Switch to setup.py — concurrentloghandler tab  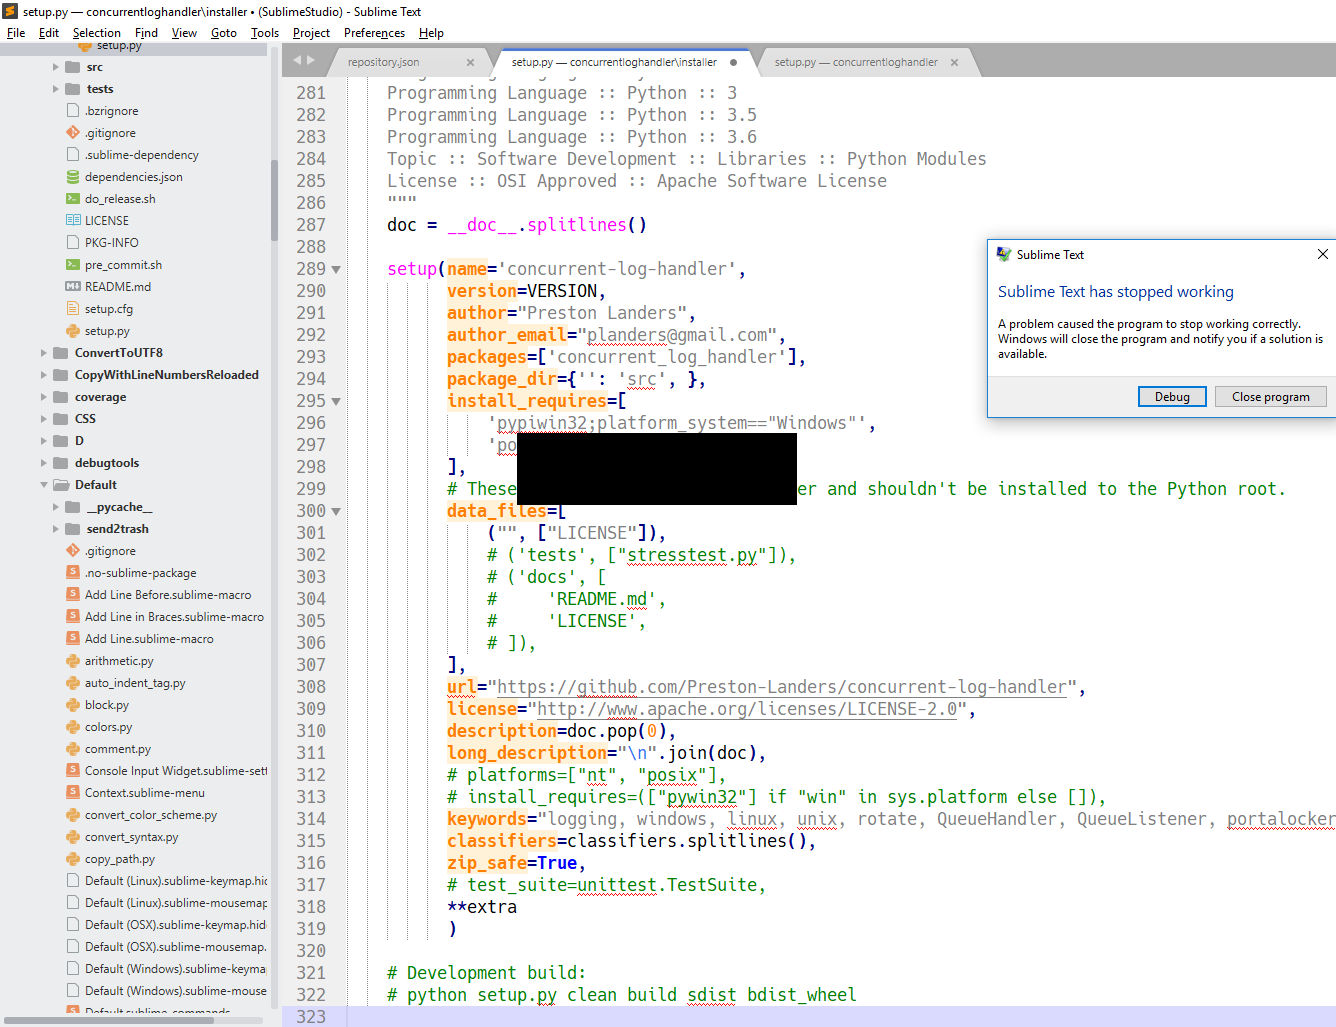click(855, 62)
